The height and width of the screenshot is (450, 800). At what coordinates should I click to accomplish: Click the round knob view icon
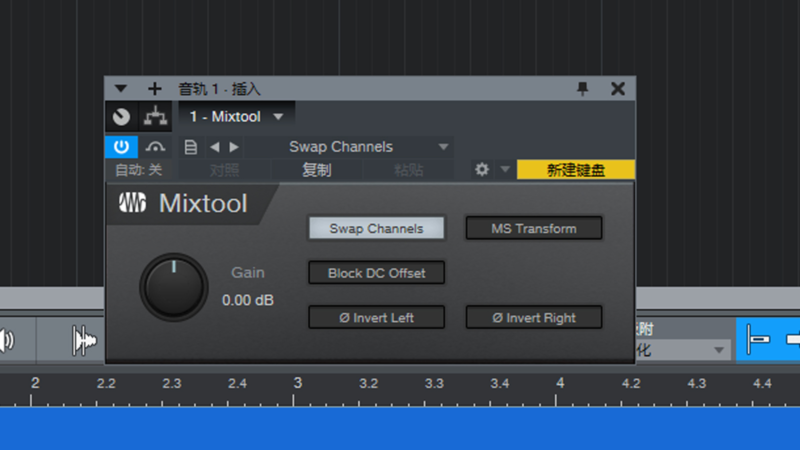coord(121,116)
